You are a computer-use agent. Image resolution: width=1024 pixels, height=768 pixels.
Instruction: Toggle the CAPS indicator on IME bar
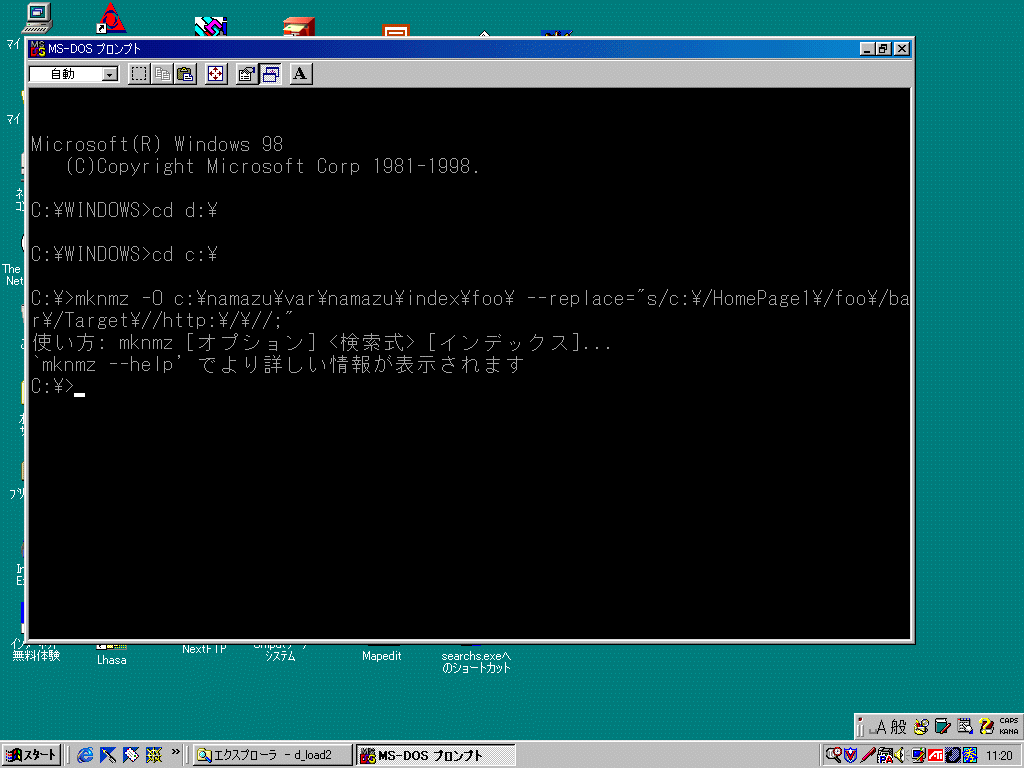[x=1008, y=721]
